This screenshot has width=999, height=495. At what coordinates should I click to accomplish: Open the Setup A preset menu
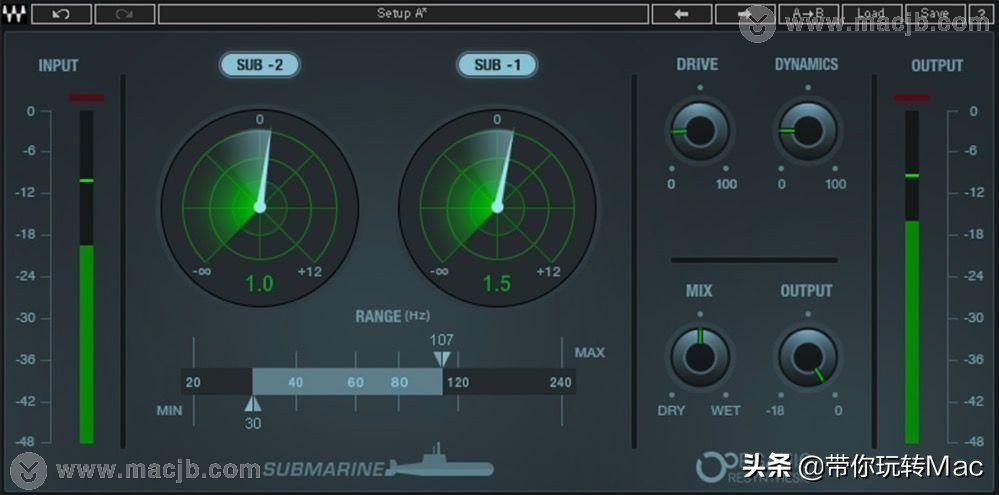tap(403, 14)
